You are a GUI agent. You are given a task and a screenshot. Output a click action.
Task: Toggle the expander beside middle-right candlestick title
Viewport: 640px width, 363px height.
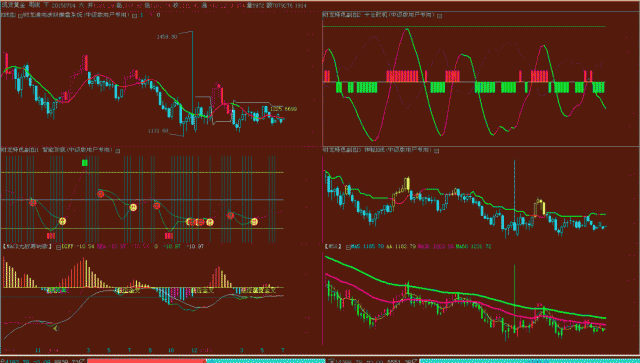click(x=437, y=151)
